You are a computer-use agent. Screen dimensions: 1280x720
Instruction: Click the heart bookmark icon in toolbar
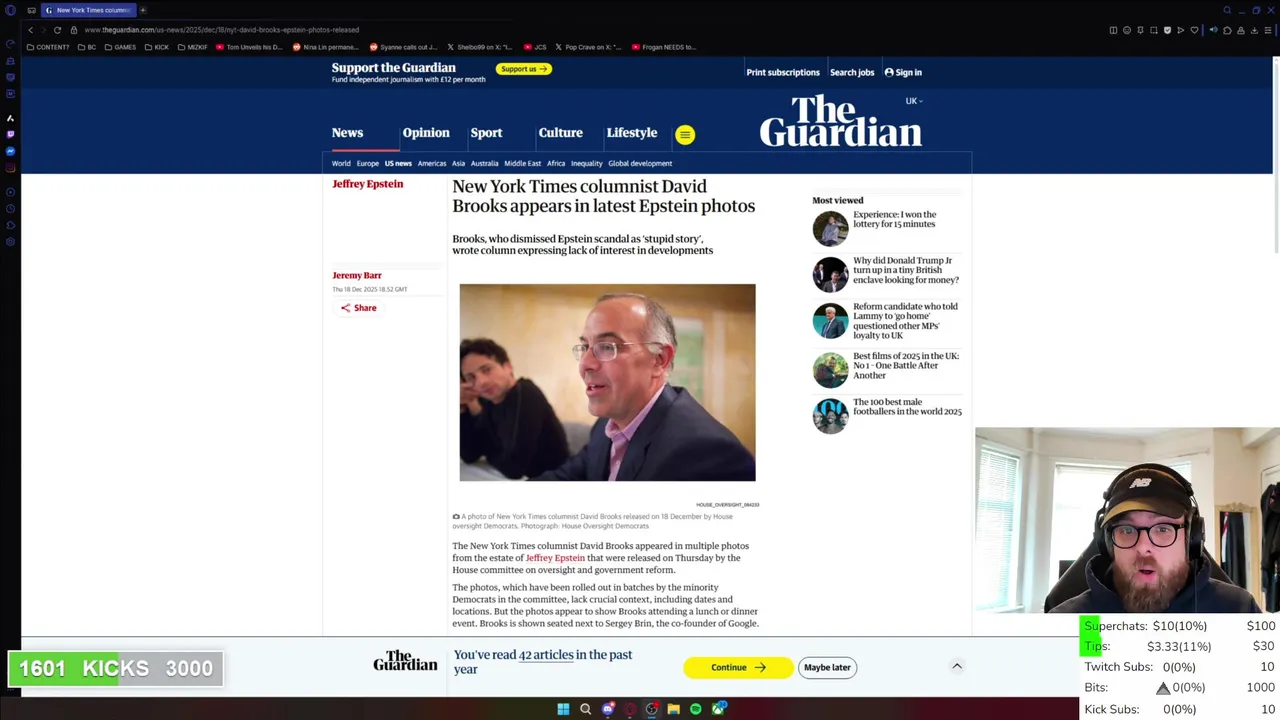(1194, 30)
